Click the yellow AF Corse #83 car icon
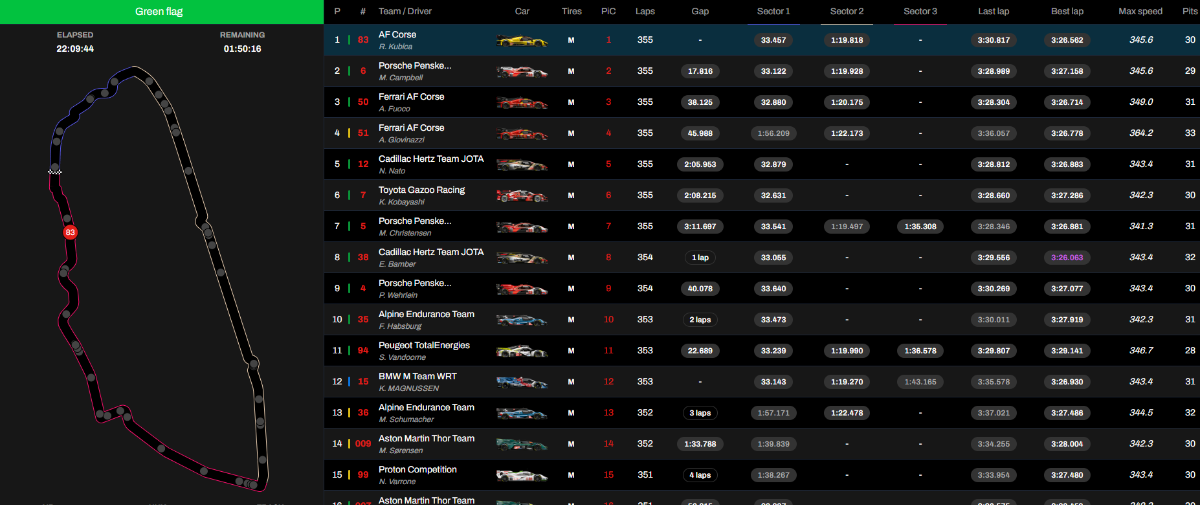 pyautogui.click(x=521, y=41)
